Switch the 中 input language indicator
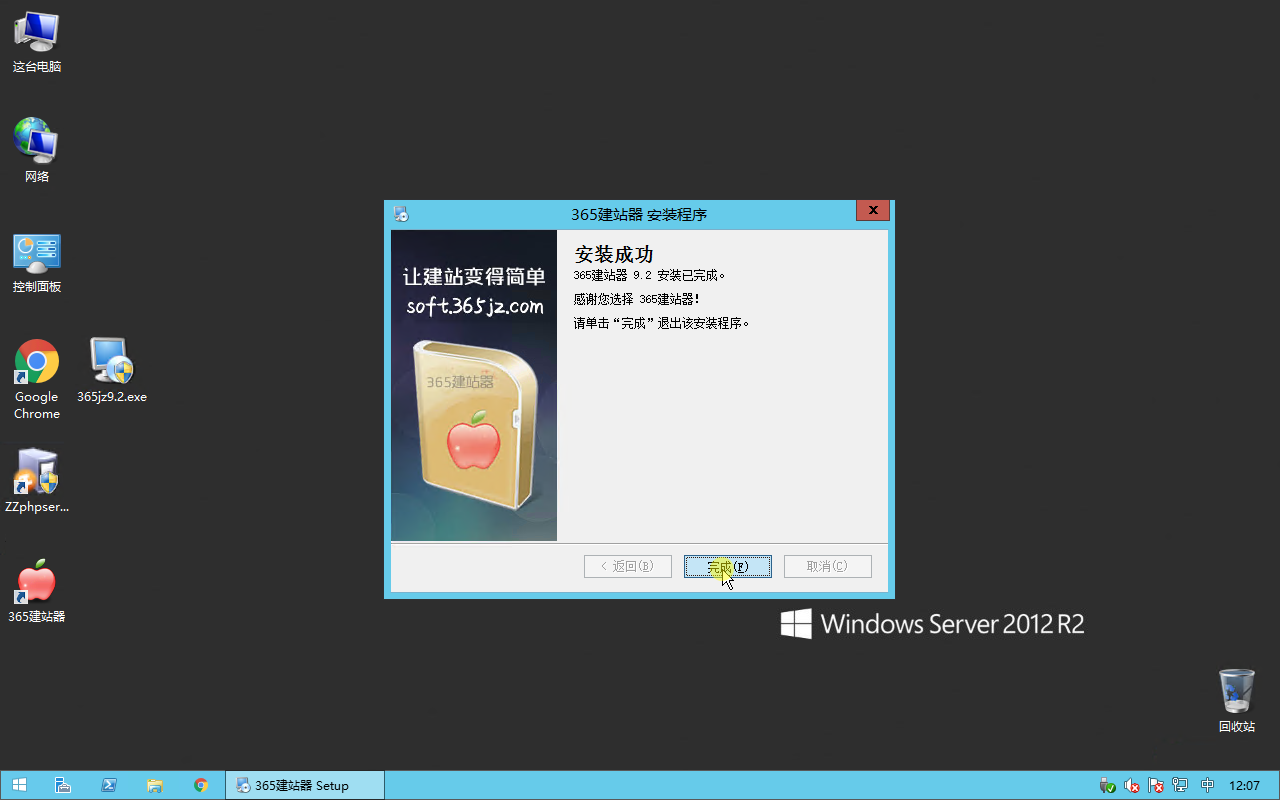1280x800 pixels. 1207,786
